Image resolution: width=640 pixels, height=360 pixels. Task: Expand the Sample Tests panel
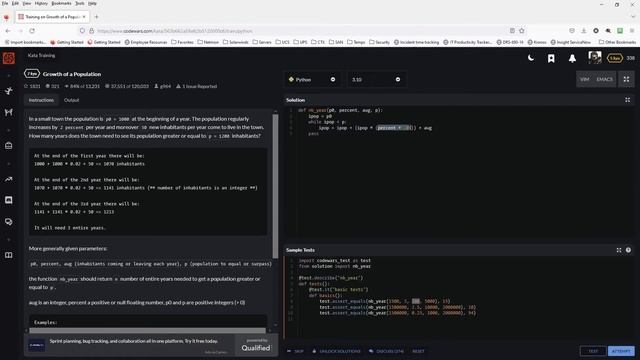(x=619, y=250)
